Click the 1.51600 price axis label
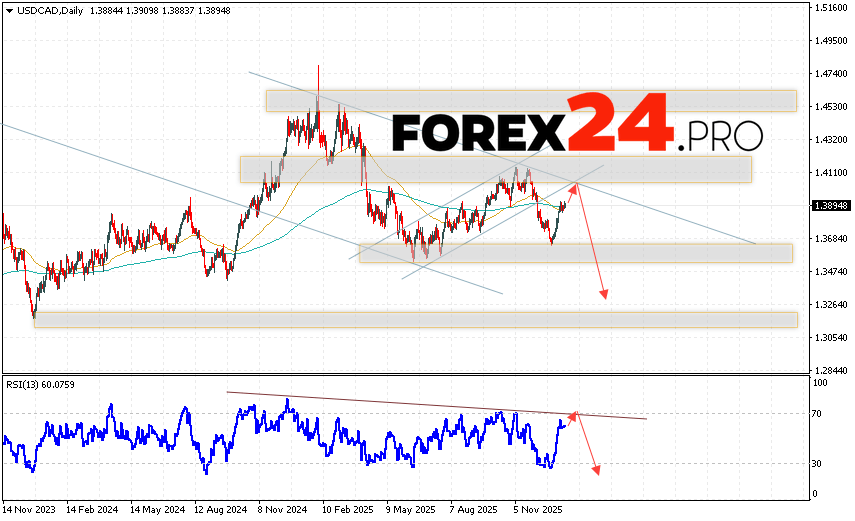 tap(829, 8)
